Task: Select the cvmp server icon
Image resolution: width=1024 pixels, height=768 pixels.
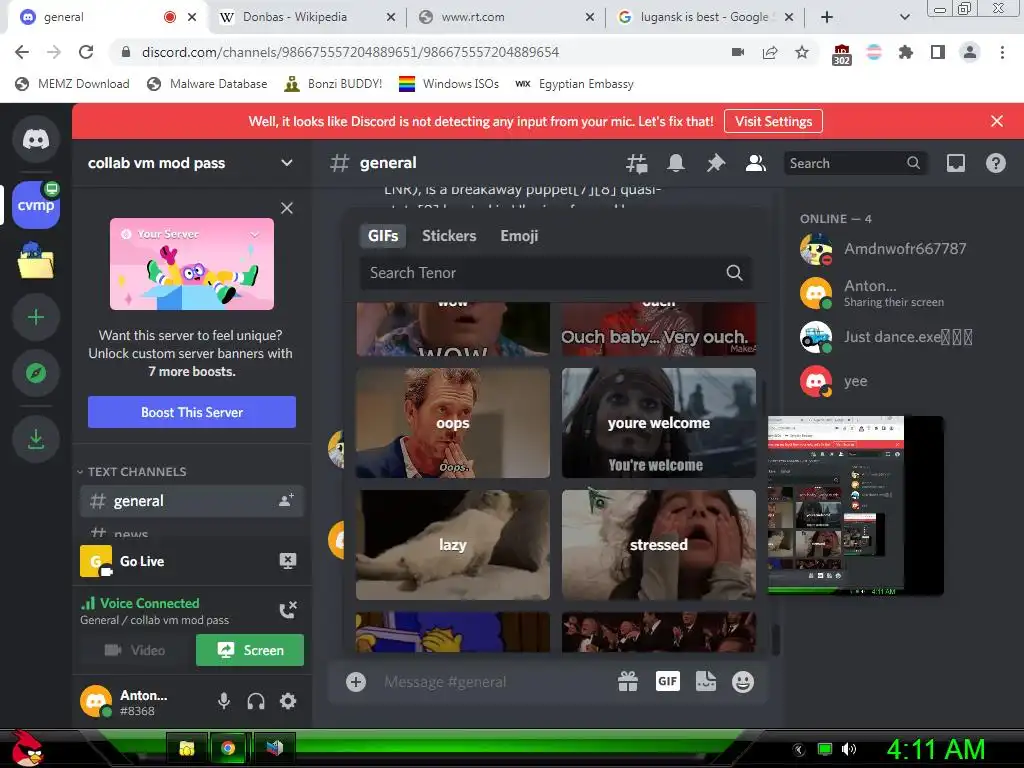Action: click(x=36, y=205)
